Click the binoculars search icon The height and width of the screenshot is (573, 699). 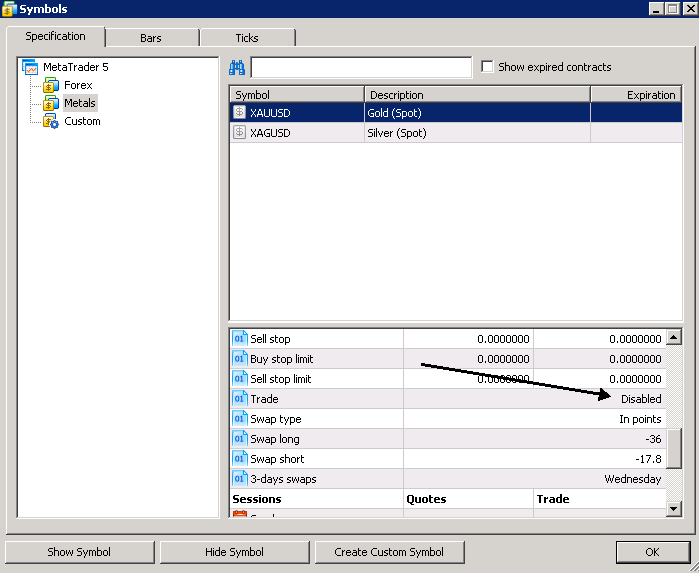[x=237, y=67]
